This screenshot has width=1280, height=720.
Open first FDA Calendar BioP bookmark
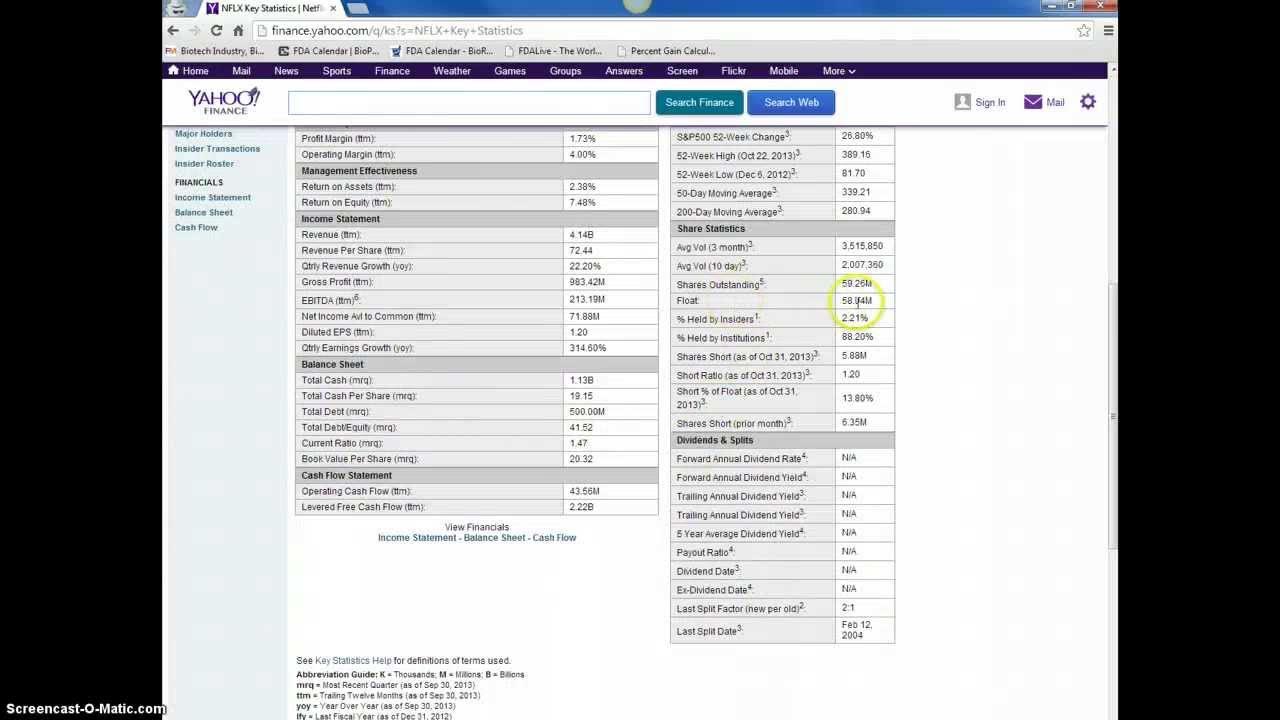click(x=329, y=51)
